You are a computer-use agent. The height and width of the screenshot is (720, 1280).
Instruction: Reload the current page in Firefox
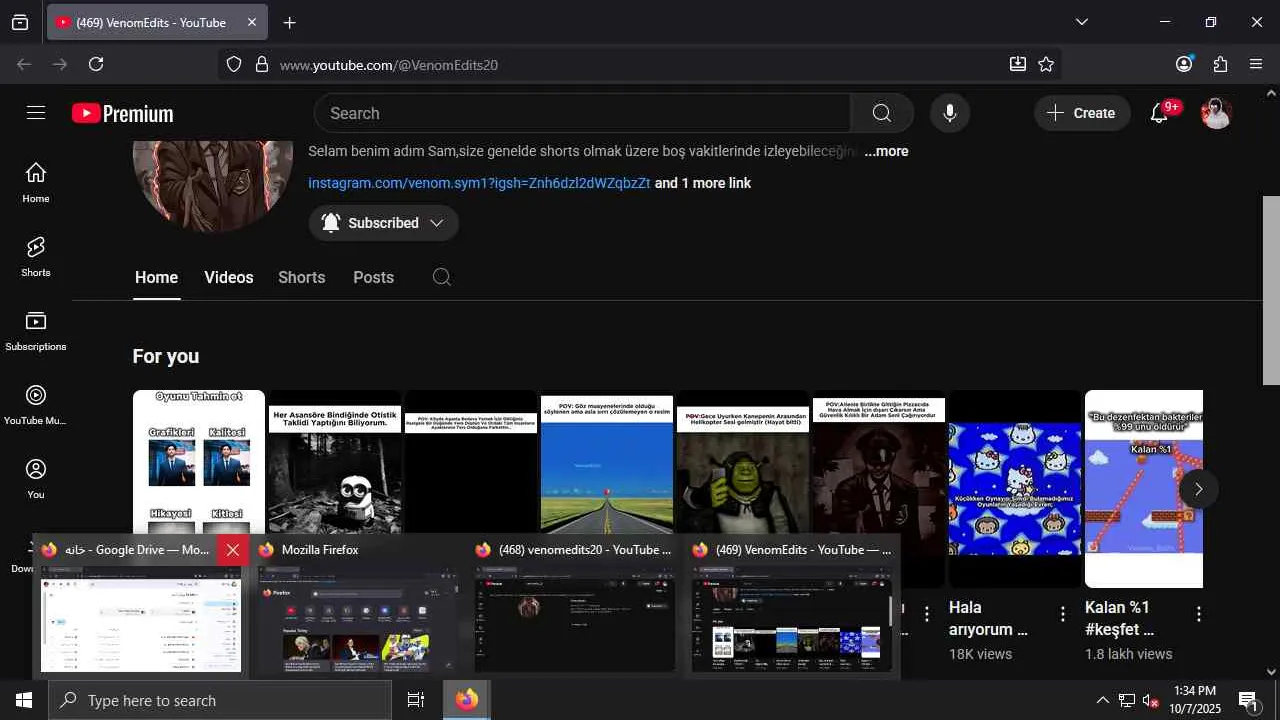pyautogui.click(x=96, y=64)
